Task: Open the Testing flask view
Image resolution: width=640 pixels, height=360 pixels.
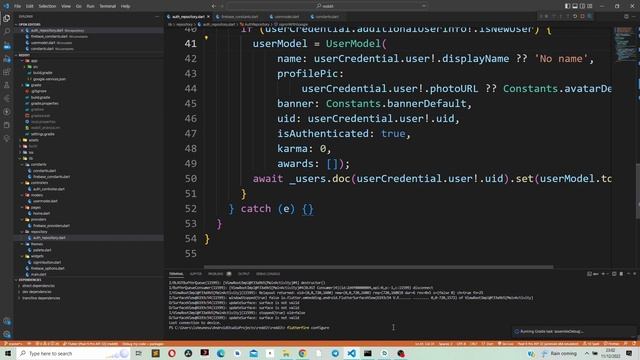Action: tap(7, 85)
